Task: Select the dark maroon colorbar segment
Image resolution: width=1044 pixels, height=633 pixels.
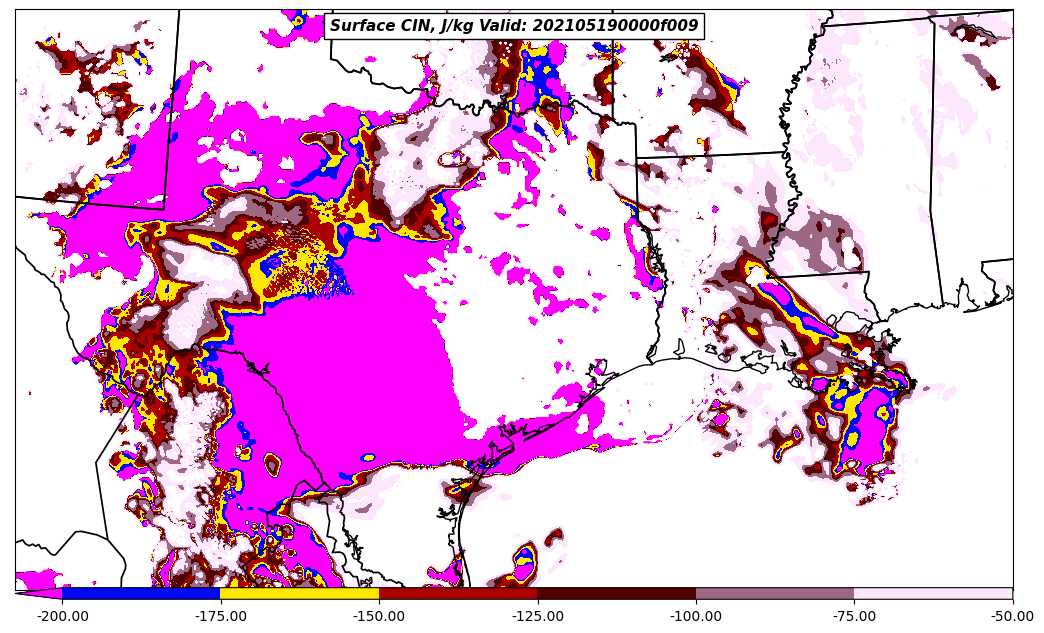Action: point(616,593)
